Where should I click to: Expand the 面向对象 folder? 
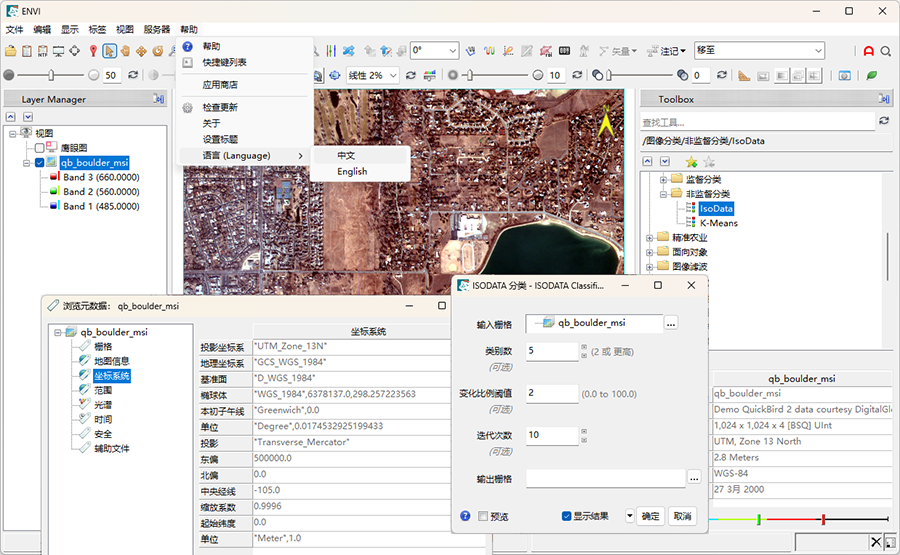(x=649, y=252)
